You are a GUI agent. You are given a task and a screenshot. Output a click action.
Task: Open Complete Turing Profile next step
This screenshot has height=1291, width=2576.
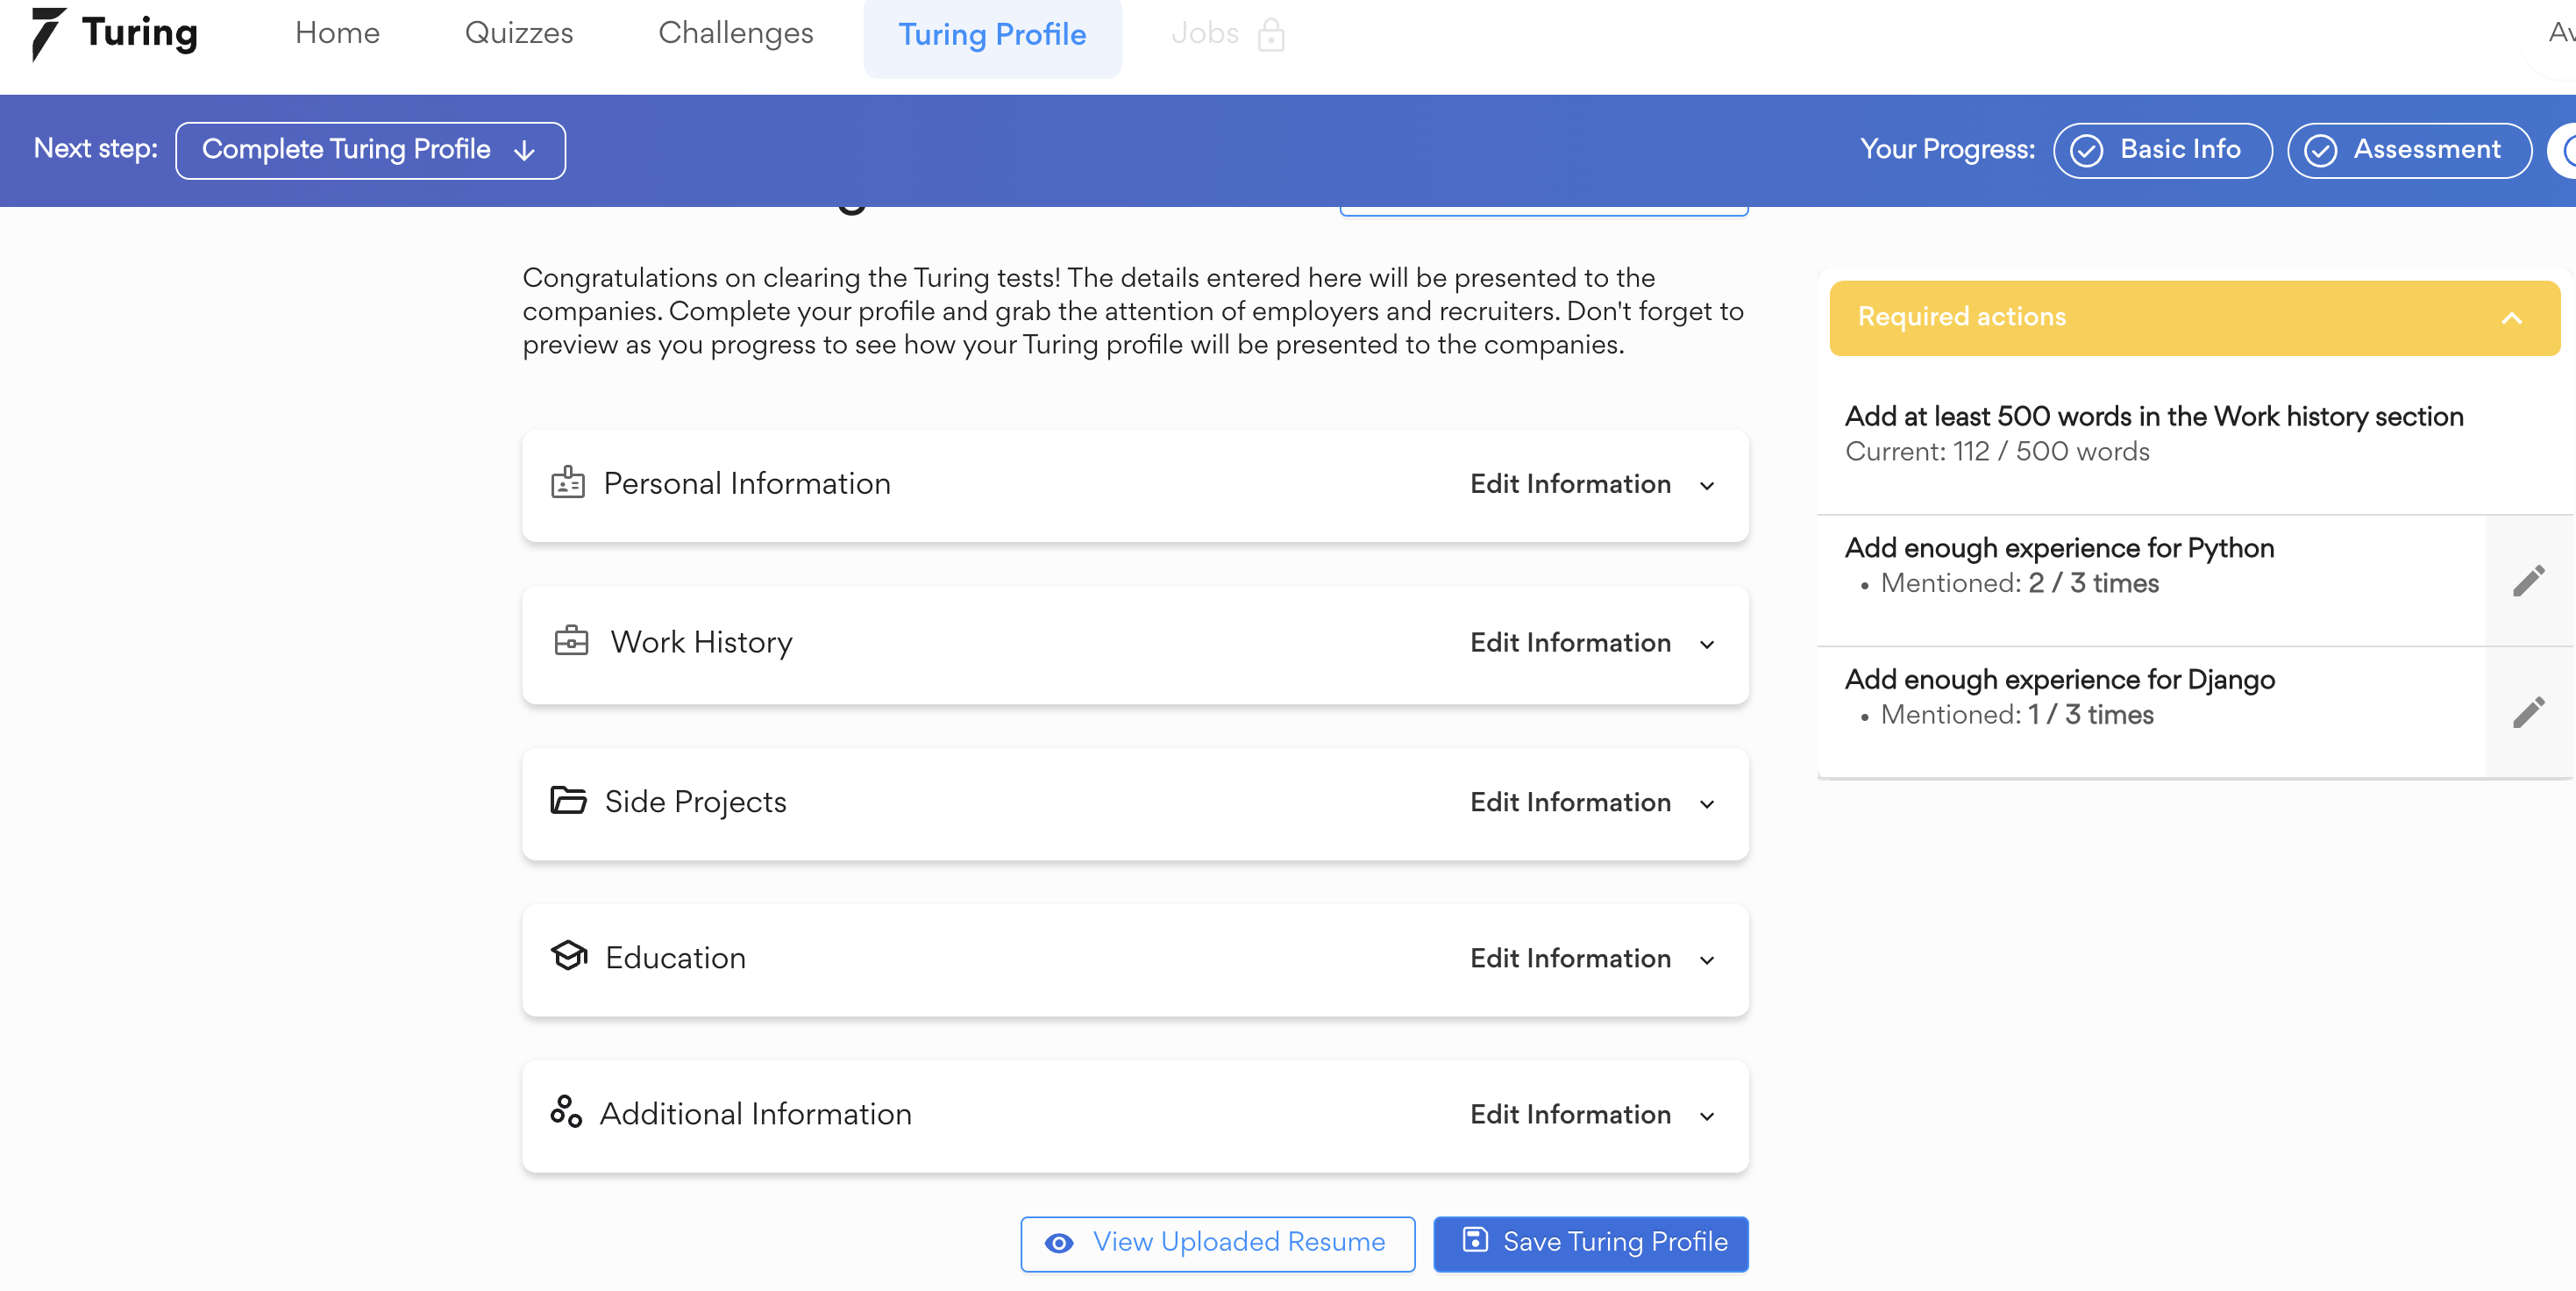click(370, 151)
